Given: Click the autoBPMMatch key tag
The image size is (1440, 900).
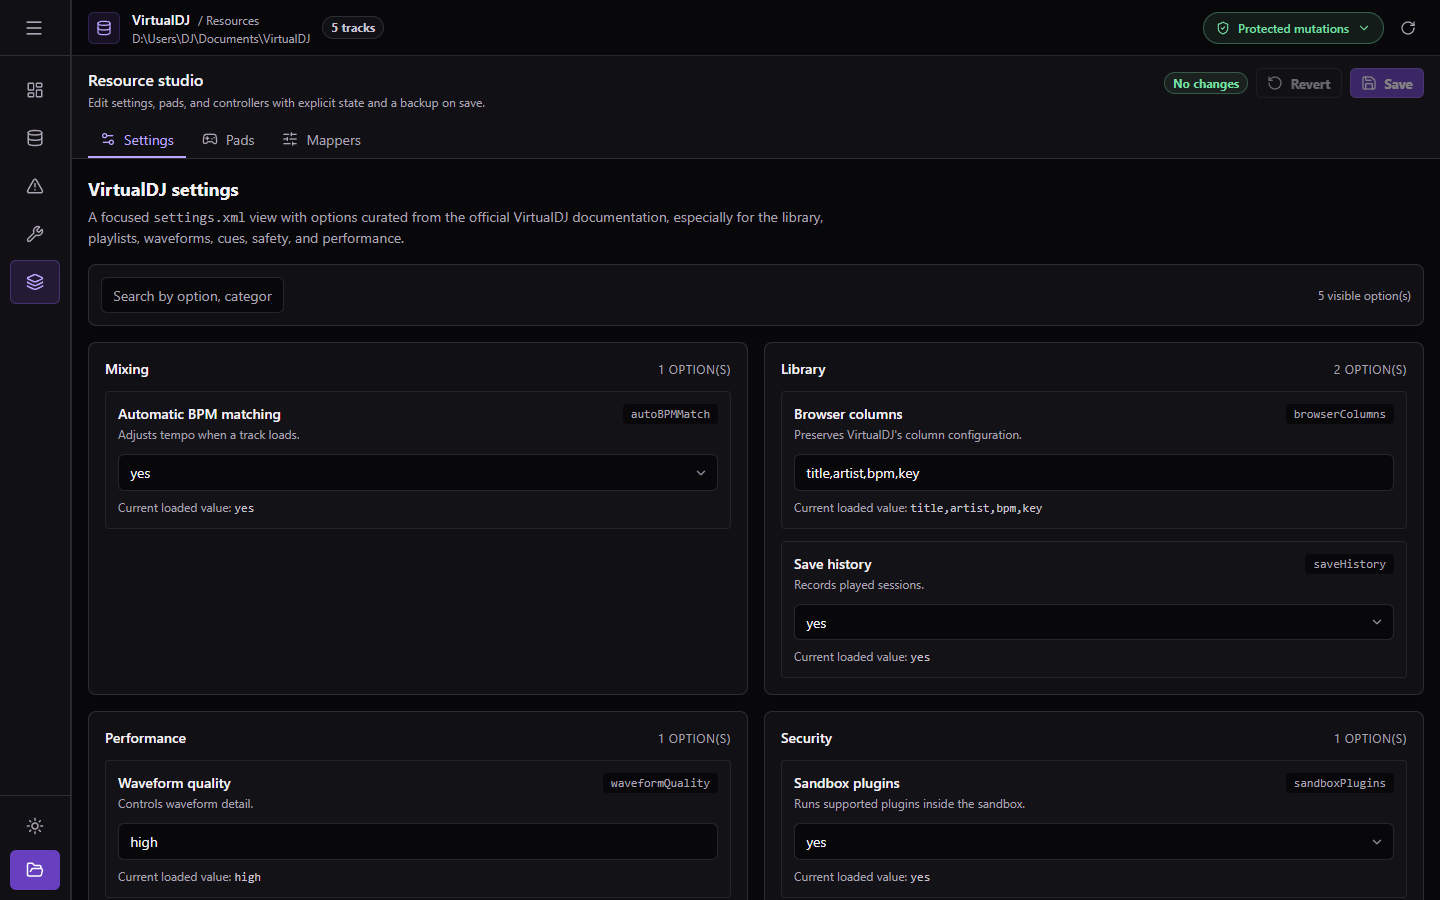Looking at the screenshot, I should tap(670, 414).
